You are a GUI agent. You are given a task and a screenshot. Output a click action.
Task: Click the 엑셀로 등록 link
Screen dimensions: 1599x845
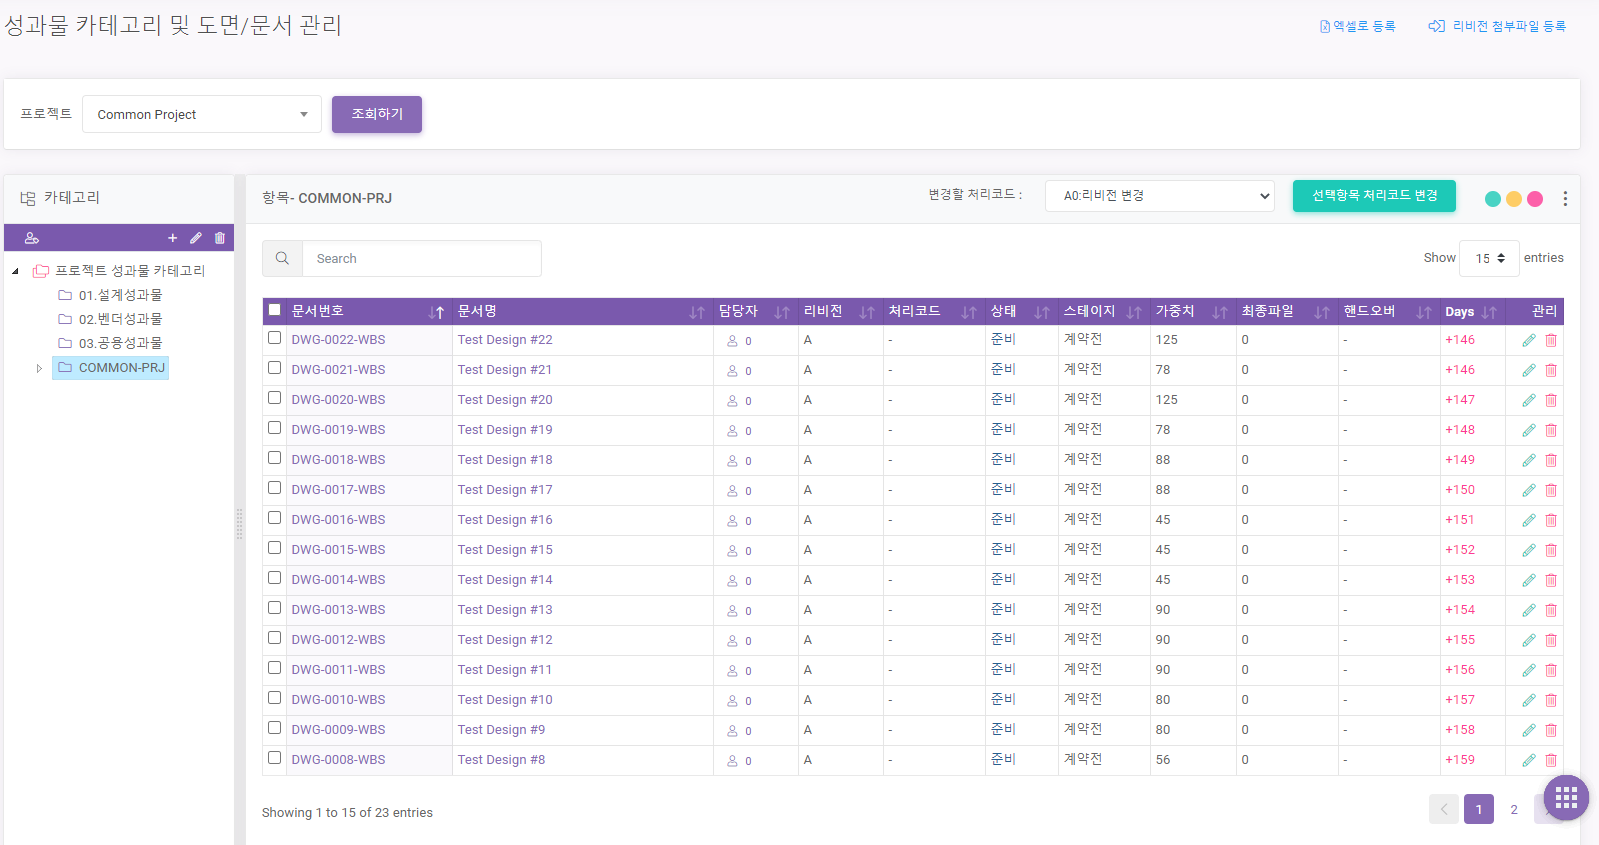pos(1357,26)
